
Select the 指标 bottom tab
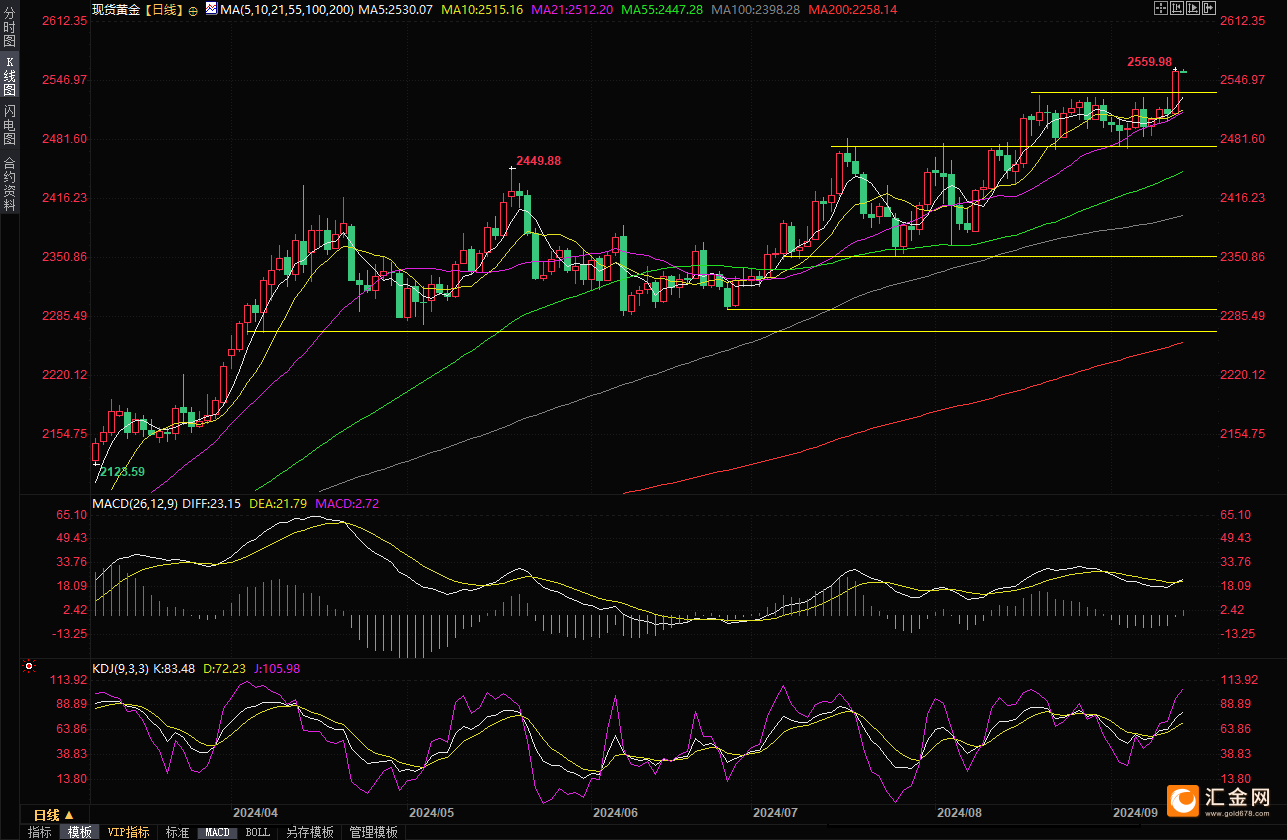(x=40, y=832)
